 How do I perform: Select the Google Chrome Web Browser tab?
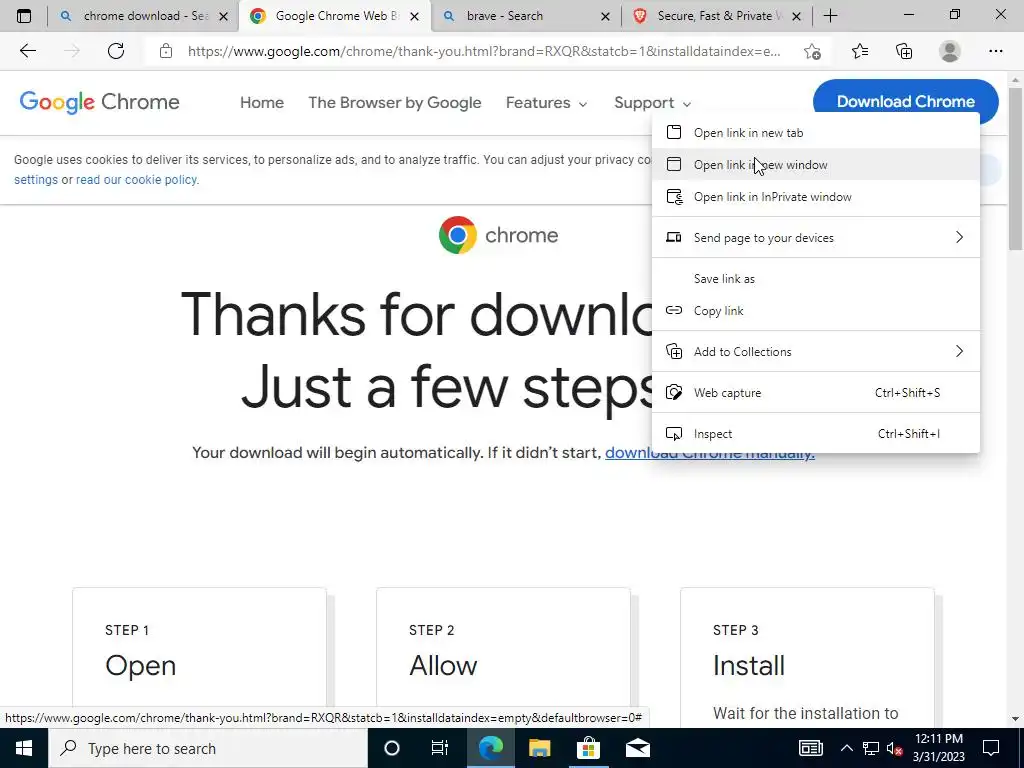click(x=335, y=16)
